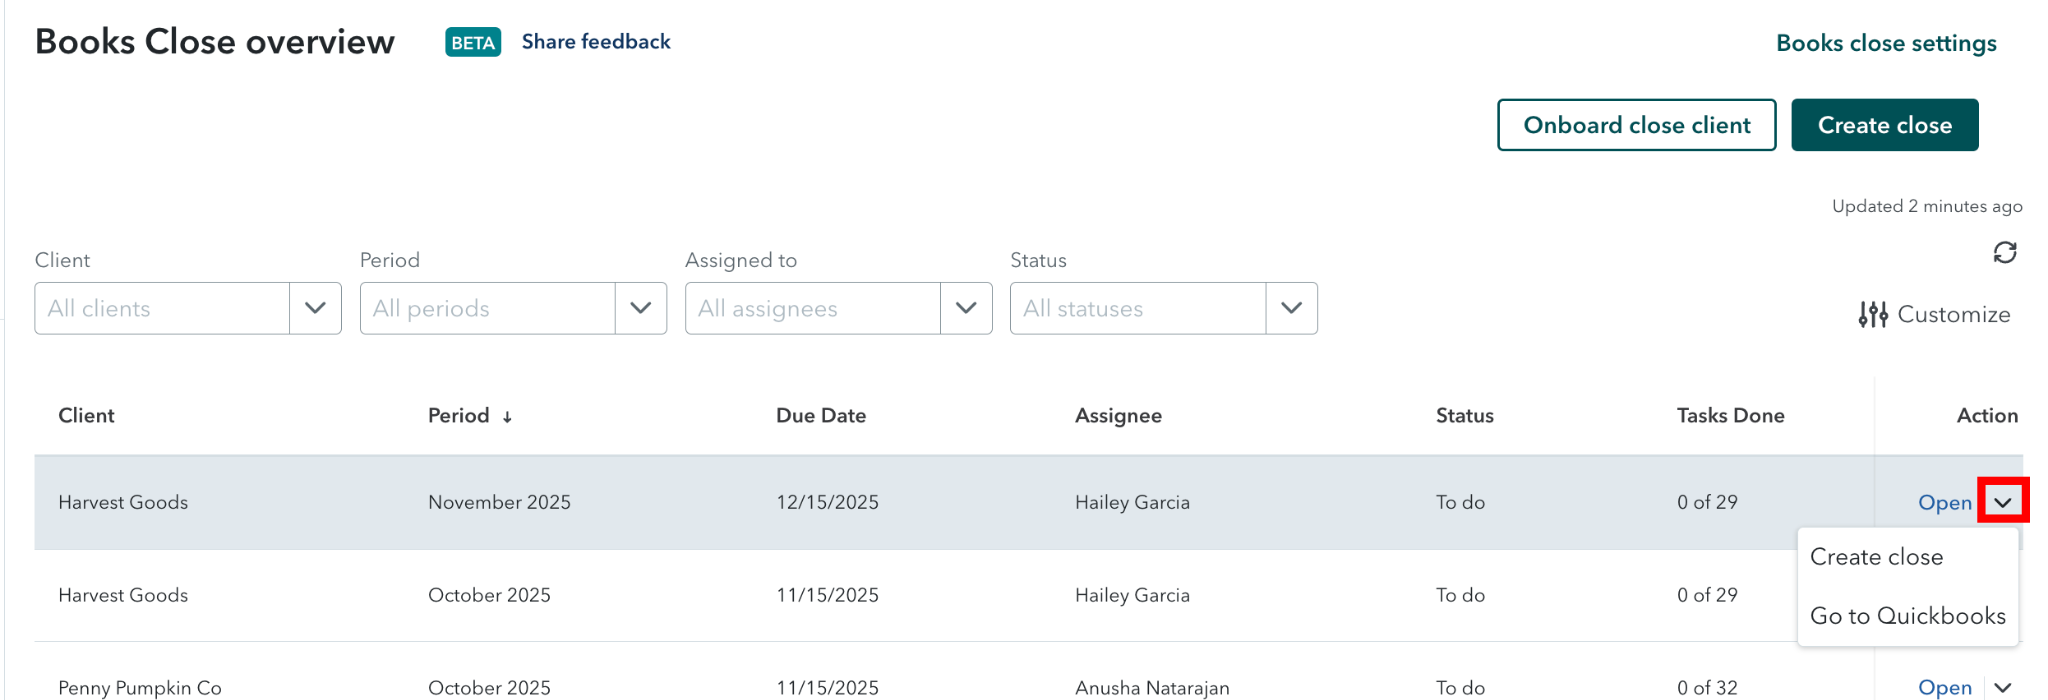Open the Penny Pumpkin Co close
Screen dimensions: 2048x700
1944,687
